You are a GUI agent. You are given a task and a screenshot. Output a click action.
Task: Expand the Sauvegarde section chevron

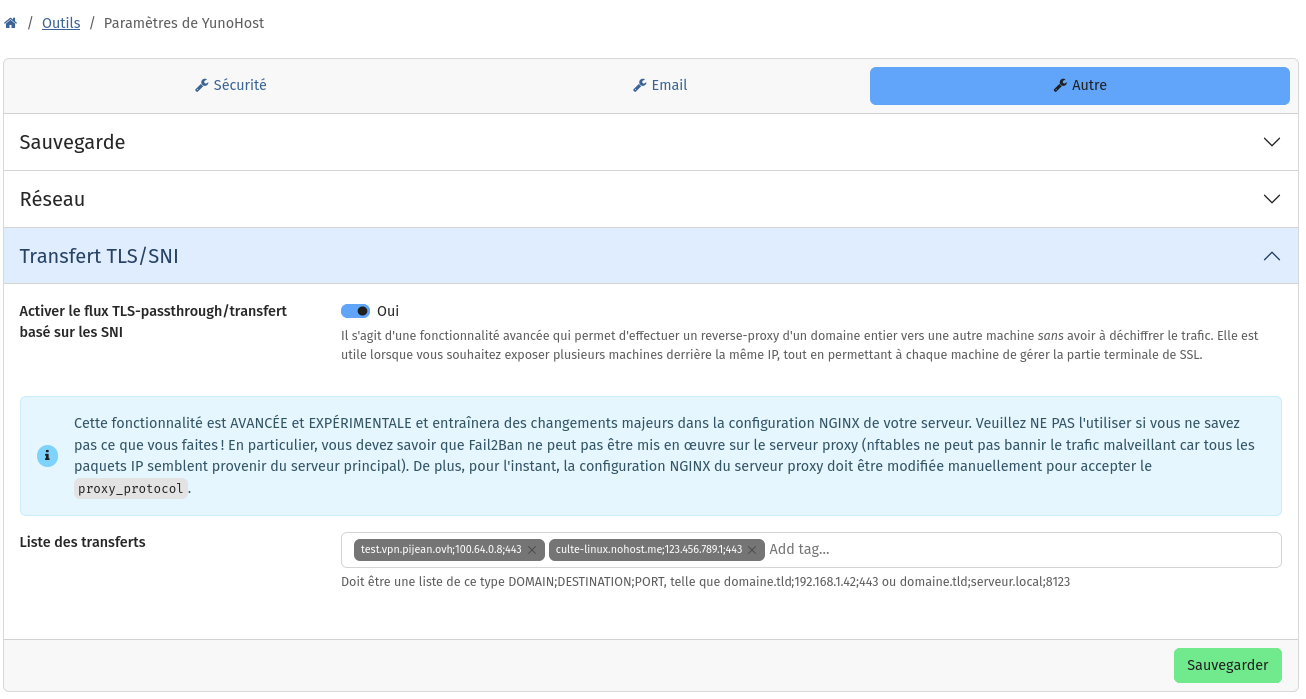pyautogui.click(x=1271, y=142)
